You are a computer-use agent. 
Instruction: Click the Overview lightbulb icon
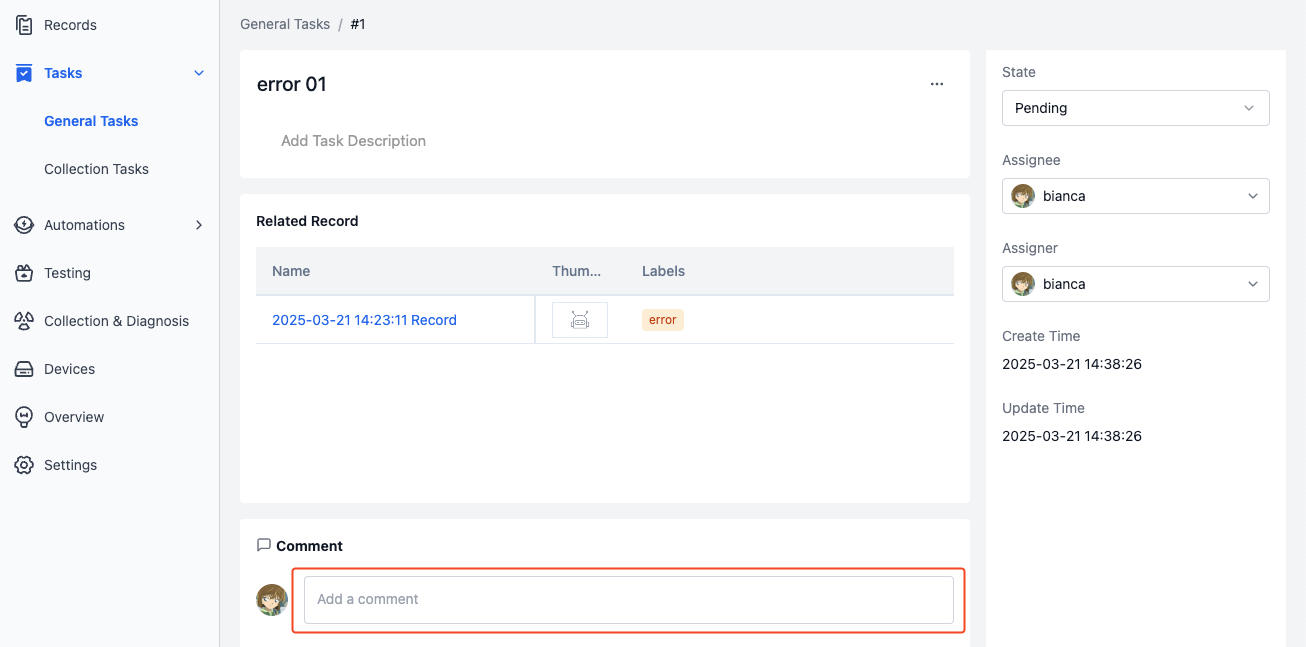[x=24, y=417]
